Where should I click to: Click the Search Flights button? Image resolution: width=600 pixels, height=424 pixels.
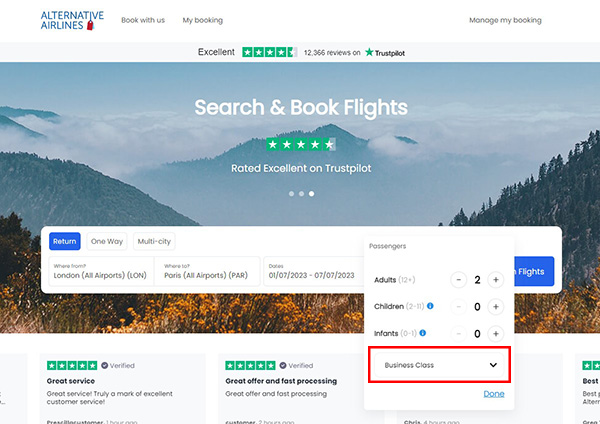pos(534,271)
